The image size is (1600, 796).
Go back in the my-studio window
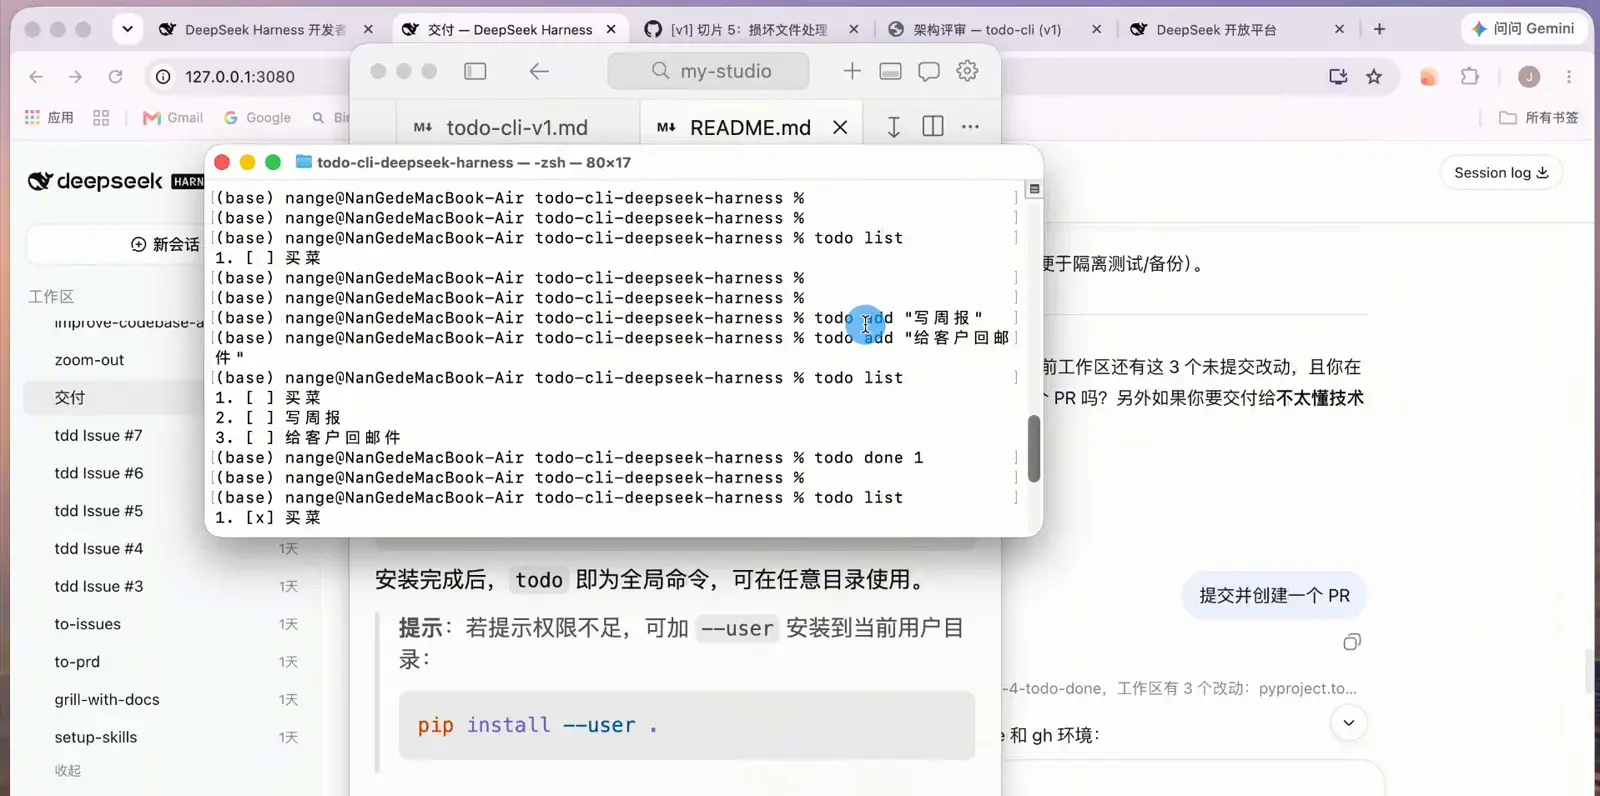point(539,71)
